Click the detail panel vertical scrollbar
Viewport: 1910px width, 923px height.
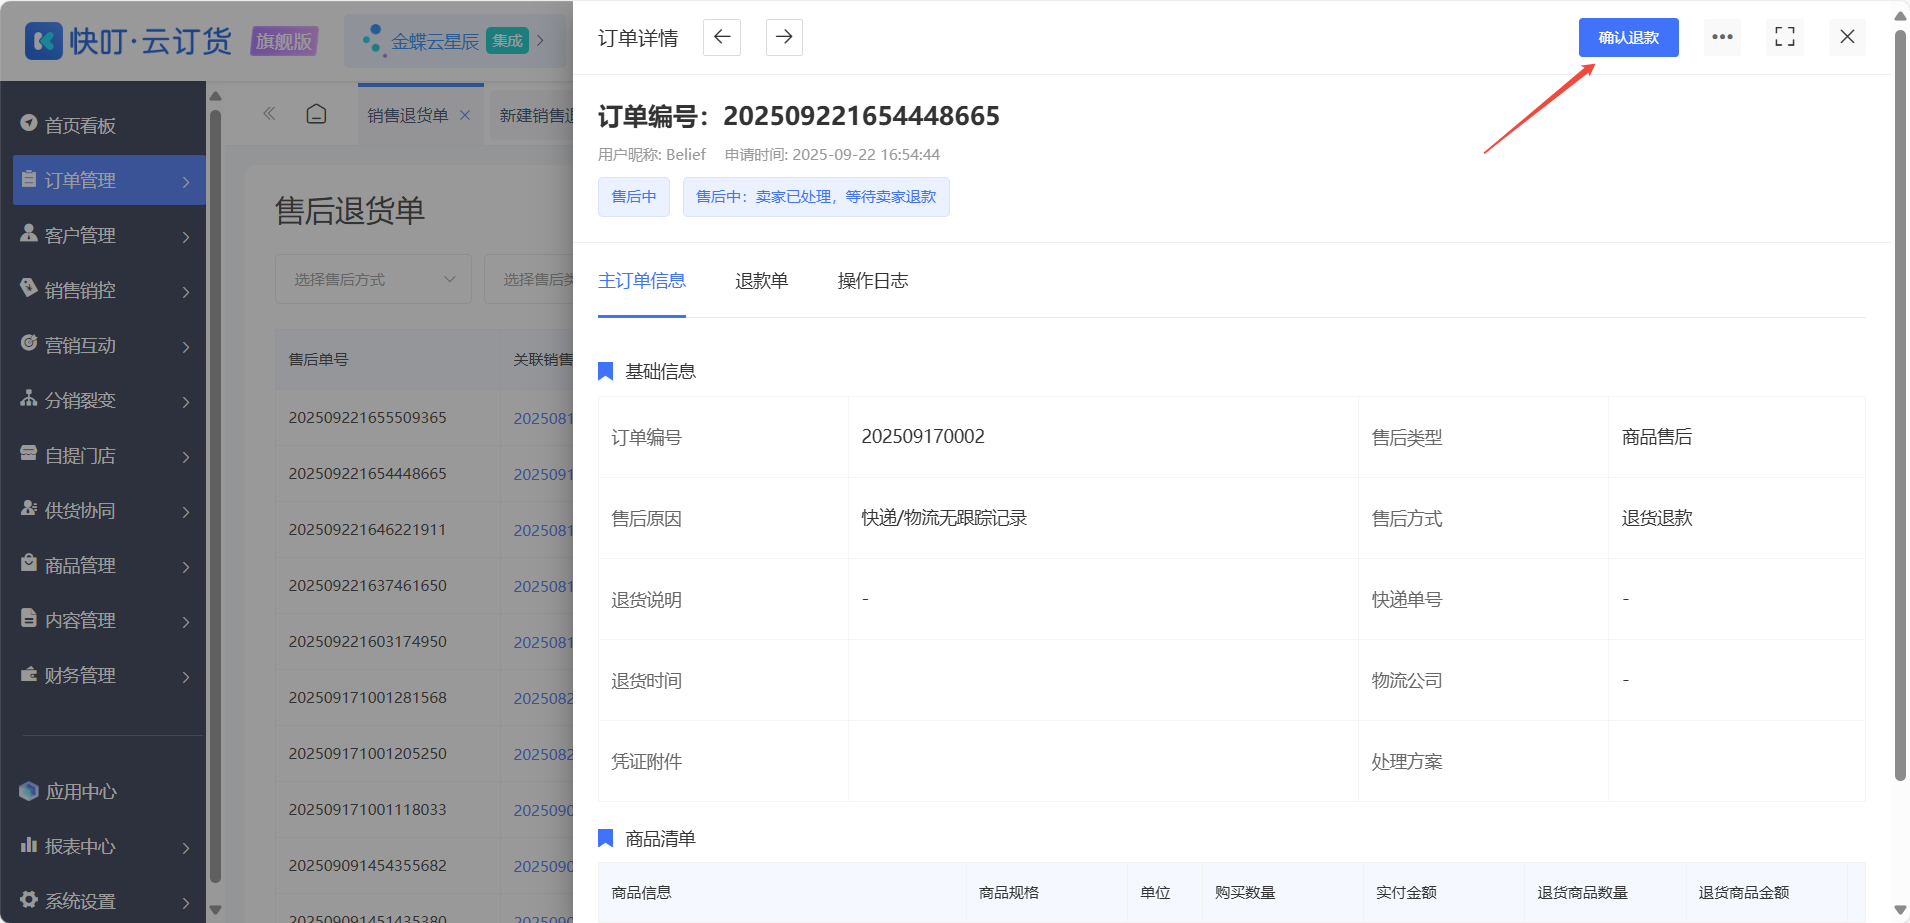1900,405
